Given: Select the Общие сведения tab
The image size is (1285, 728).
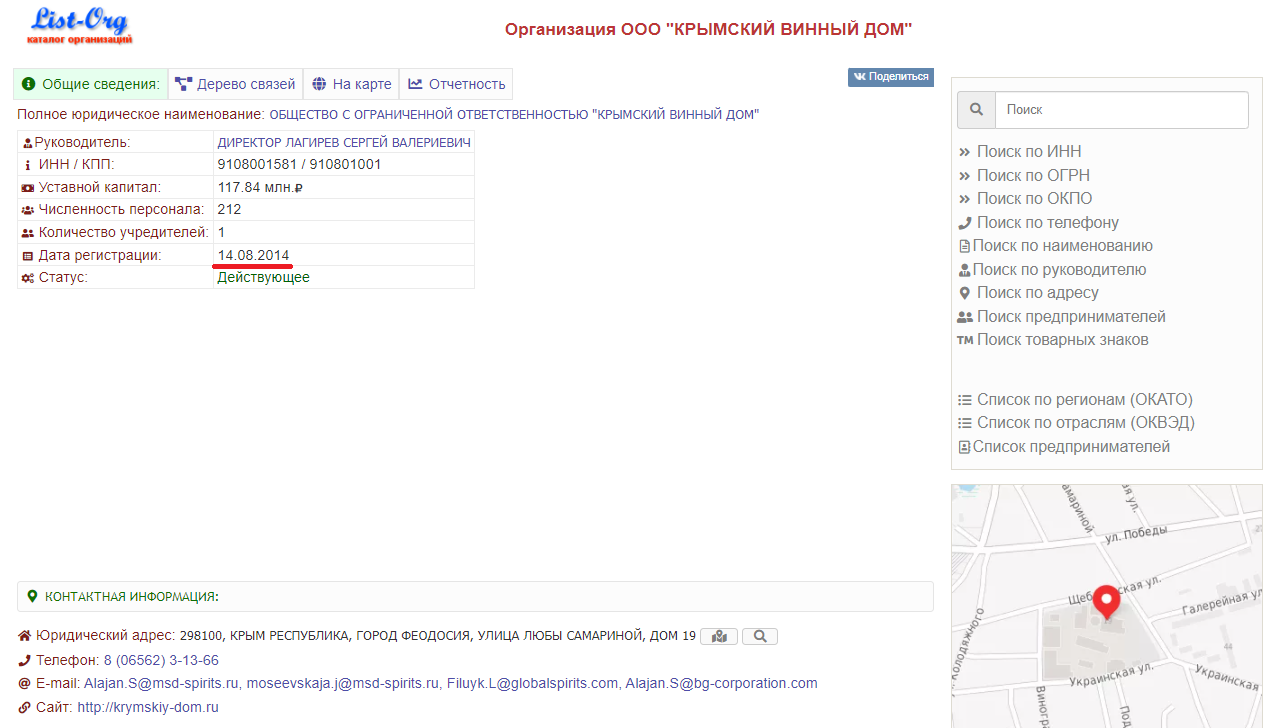Looking at the screenshot, I should pyautogui.click(x=91, y=84).
